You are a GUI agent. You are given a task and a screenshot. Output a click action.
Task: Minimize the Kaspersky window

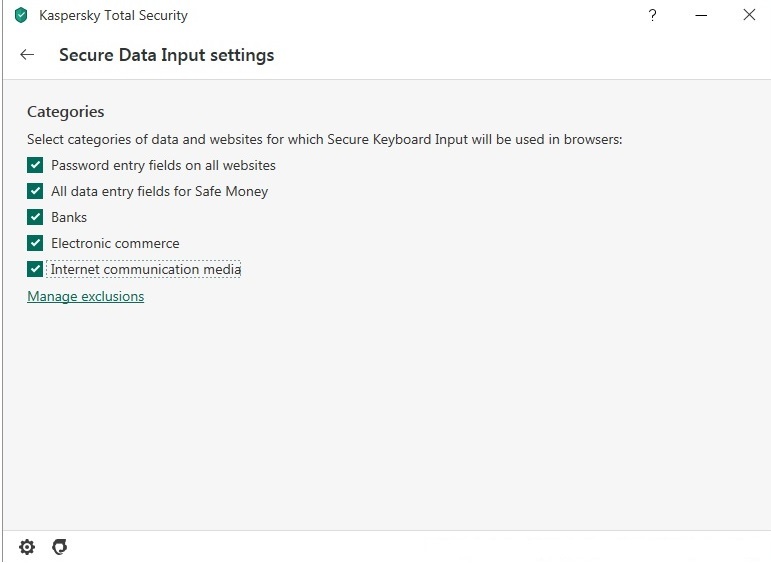click(x=701, y=16)
